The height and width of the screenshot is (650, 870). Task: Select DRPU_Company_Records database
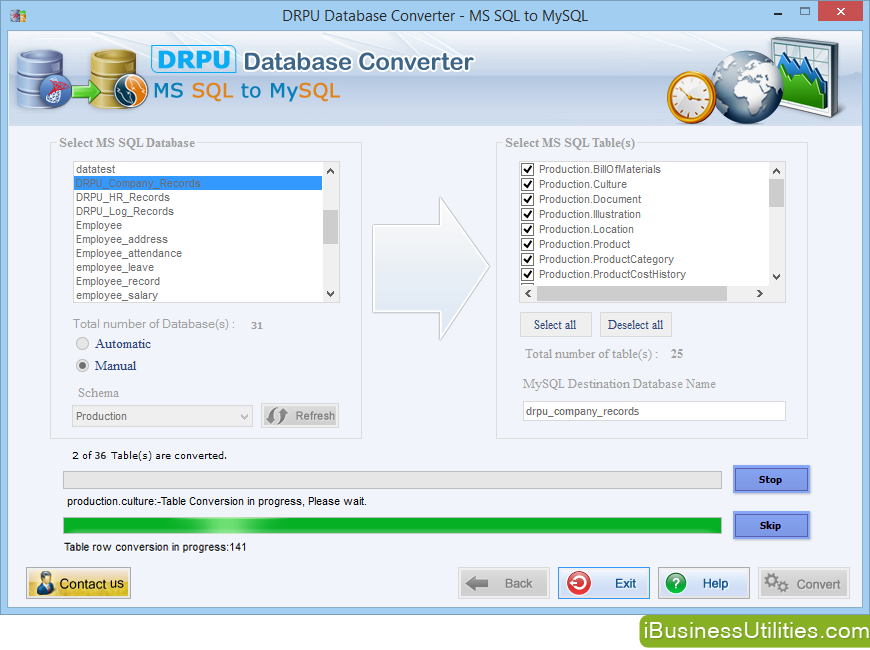198,183
